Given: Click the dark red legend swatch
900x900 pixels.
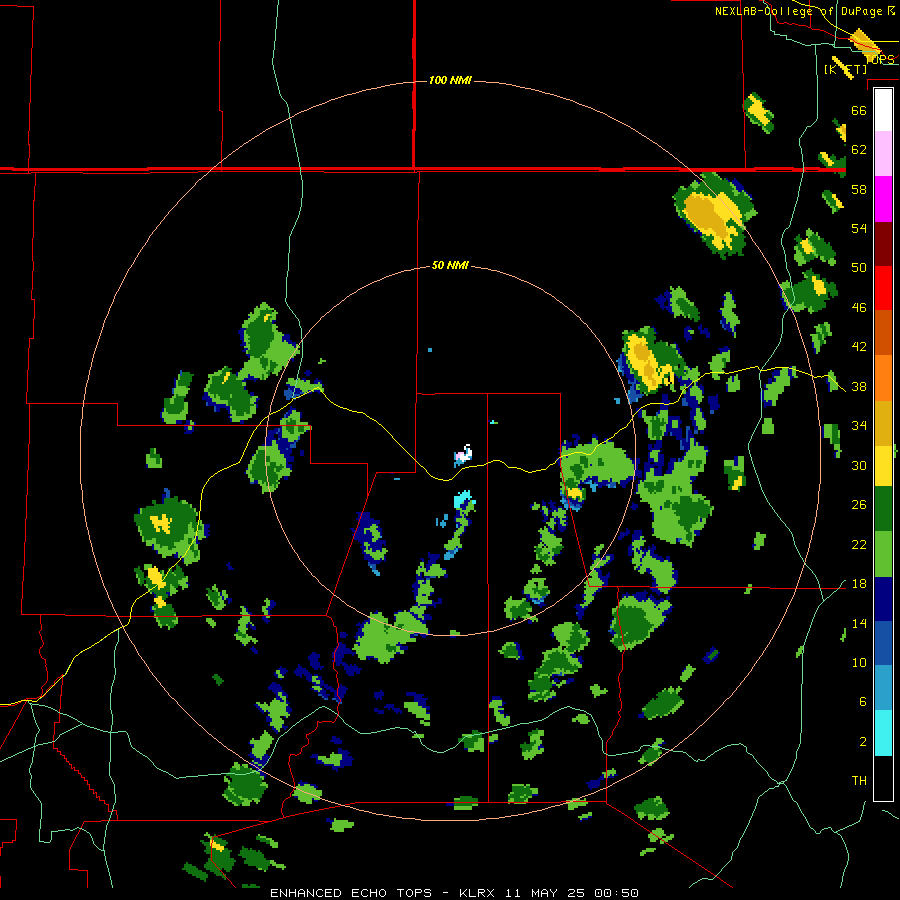Looking at the screenshot, I should pos(883,243).
